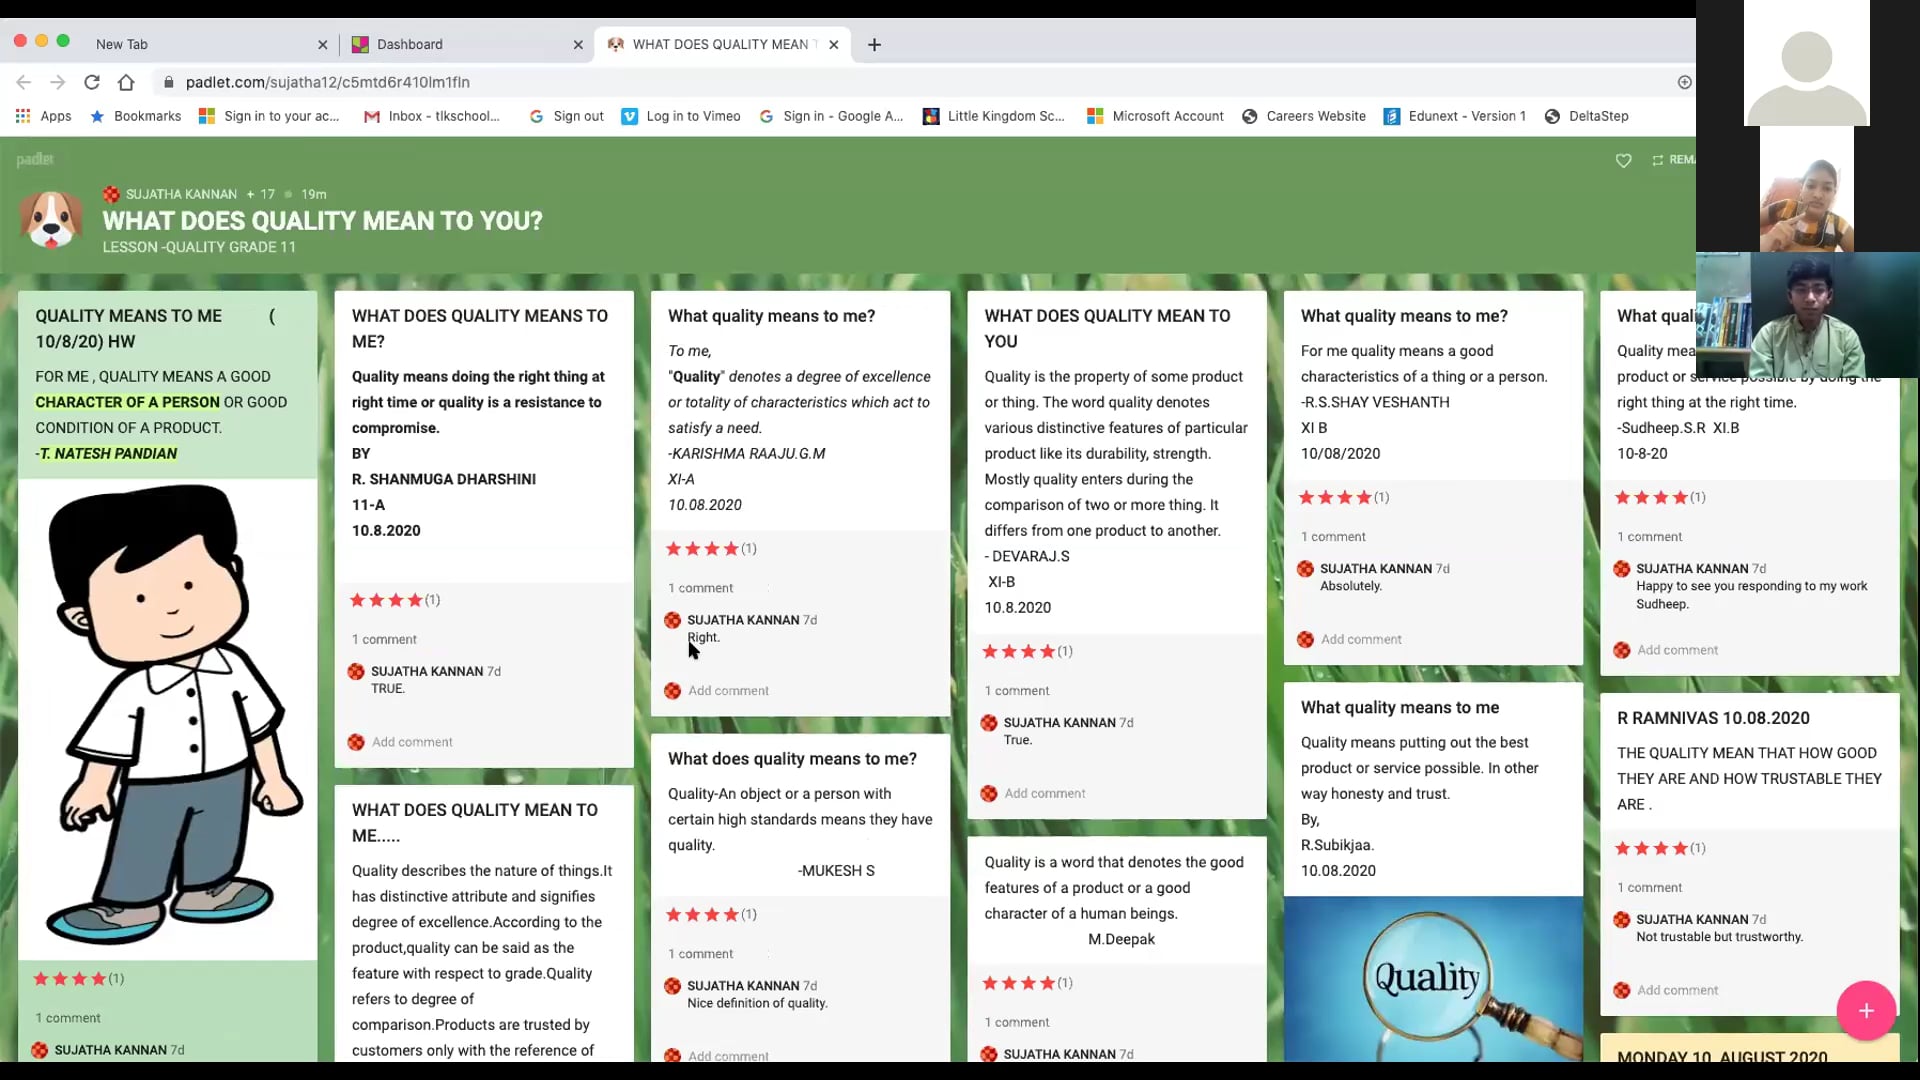
Task: Open the Apps grid shortcut
Action: click(x=43, y=116)
